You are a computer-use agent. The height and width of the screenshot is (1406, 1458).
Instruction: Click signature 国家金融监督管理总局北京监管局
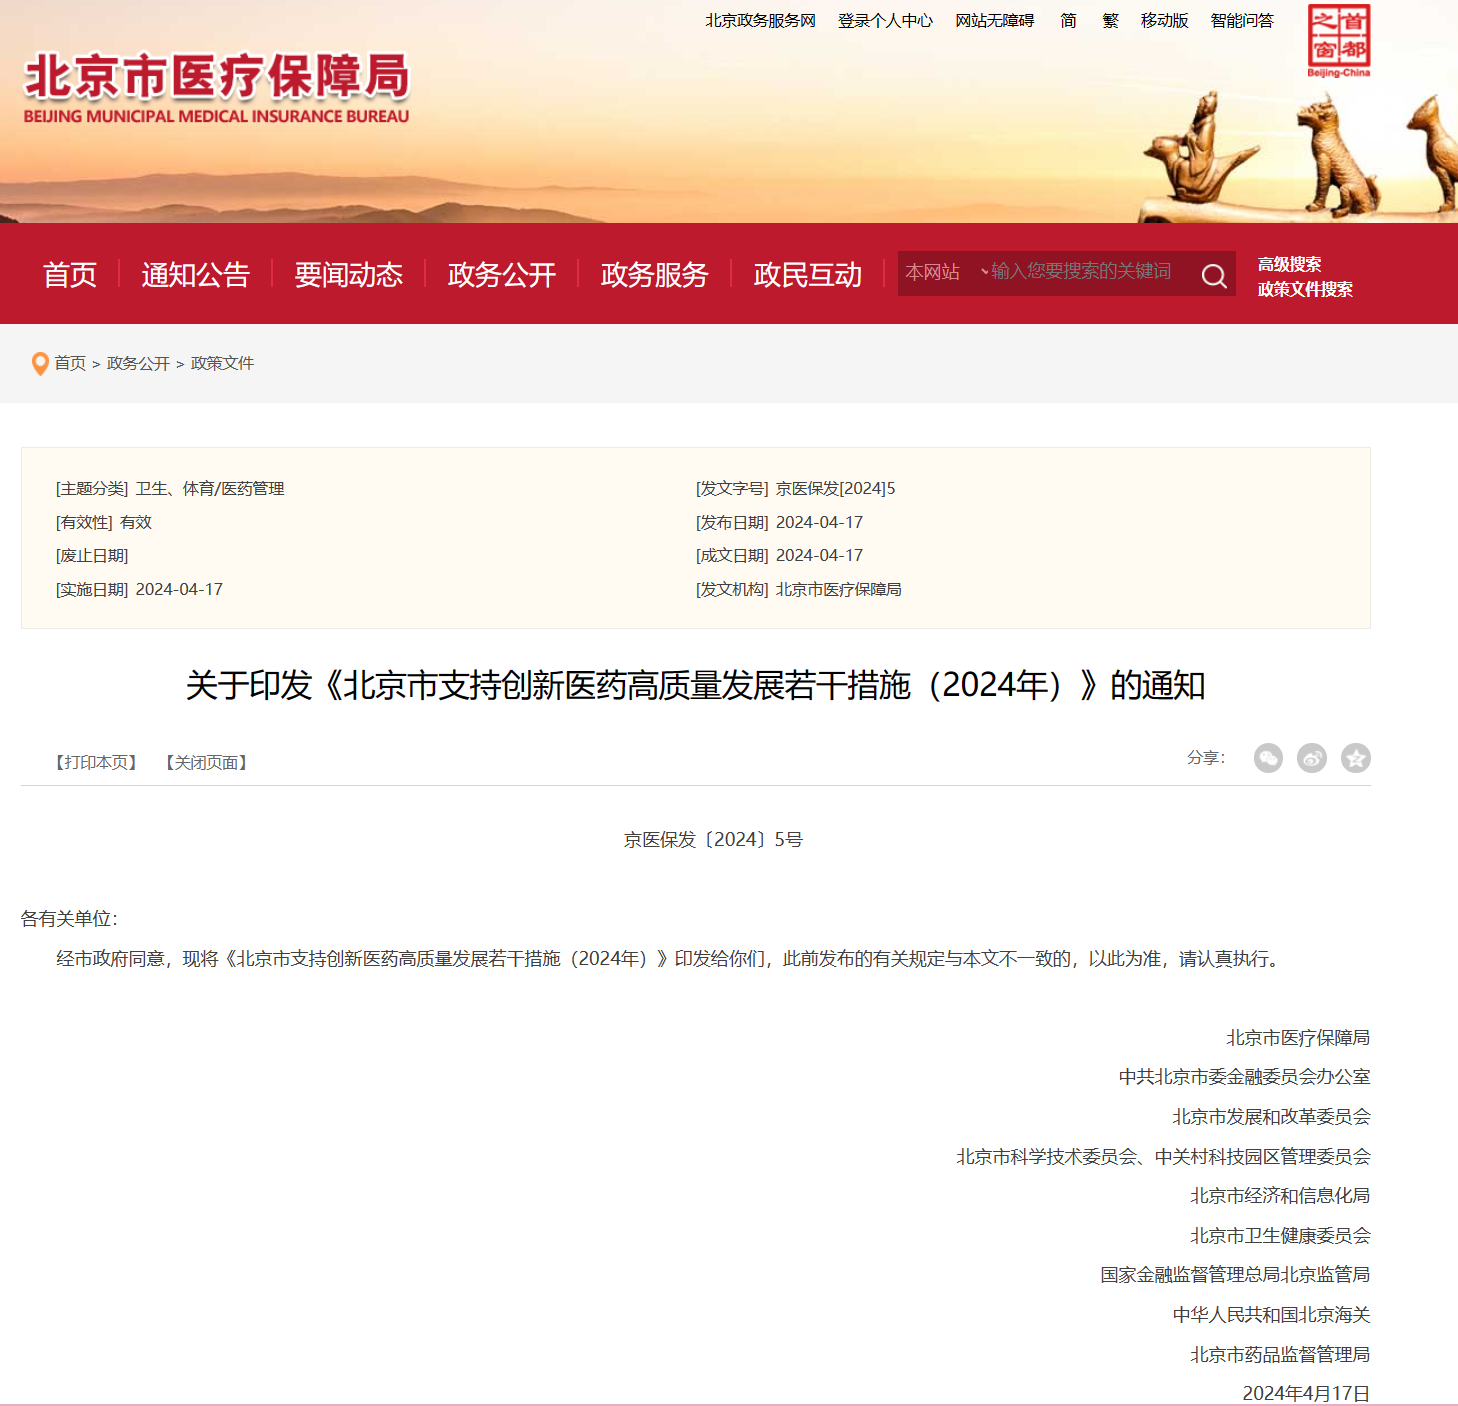click(x=1235, y=1275)
